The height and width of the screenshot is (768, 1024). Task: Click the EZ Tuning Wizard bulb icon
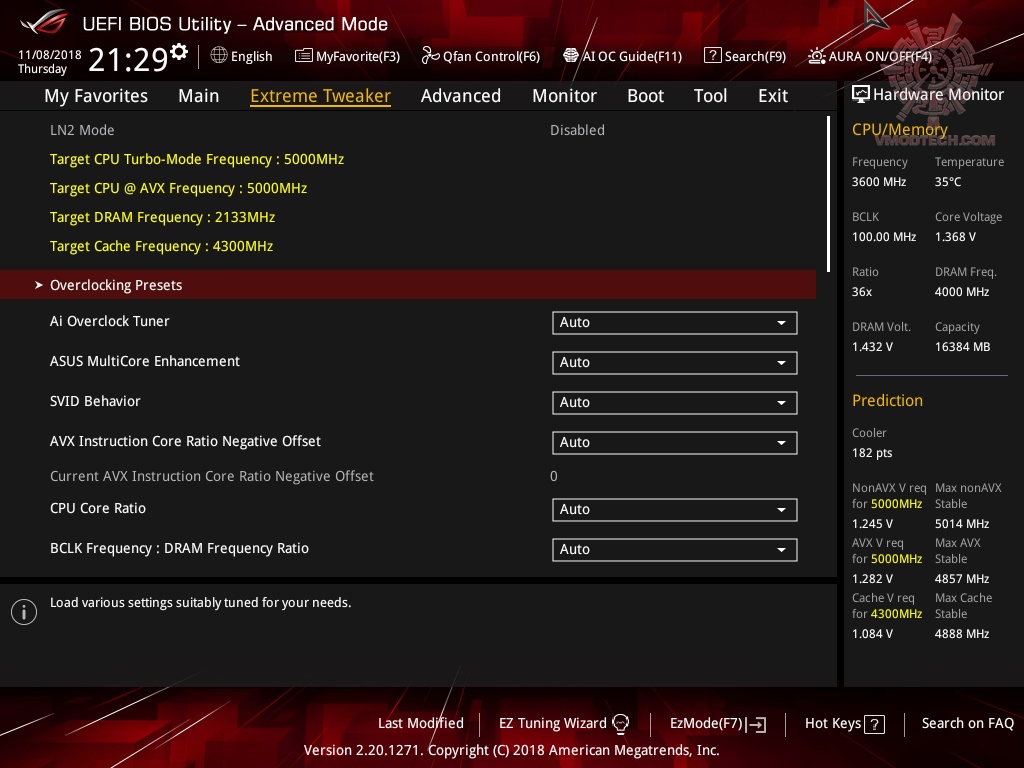pos(620,723)
